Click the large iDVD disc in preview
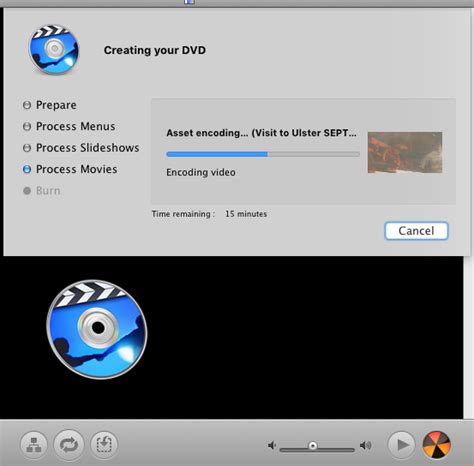The width and height of the screenshot is (474, 466). tap(97, 329)
